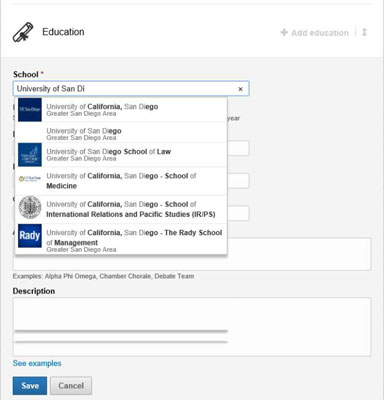The image size is (384, 400).
Task: Open the See examples link
Action: point(37,363)
